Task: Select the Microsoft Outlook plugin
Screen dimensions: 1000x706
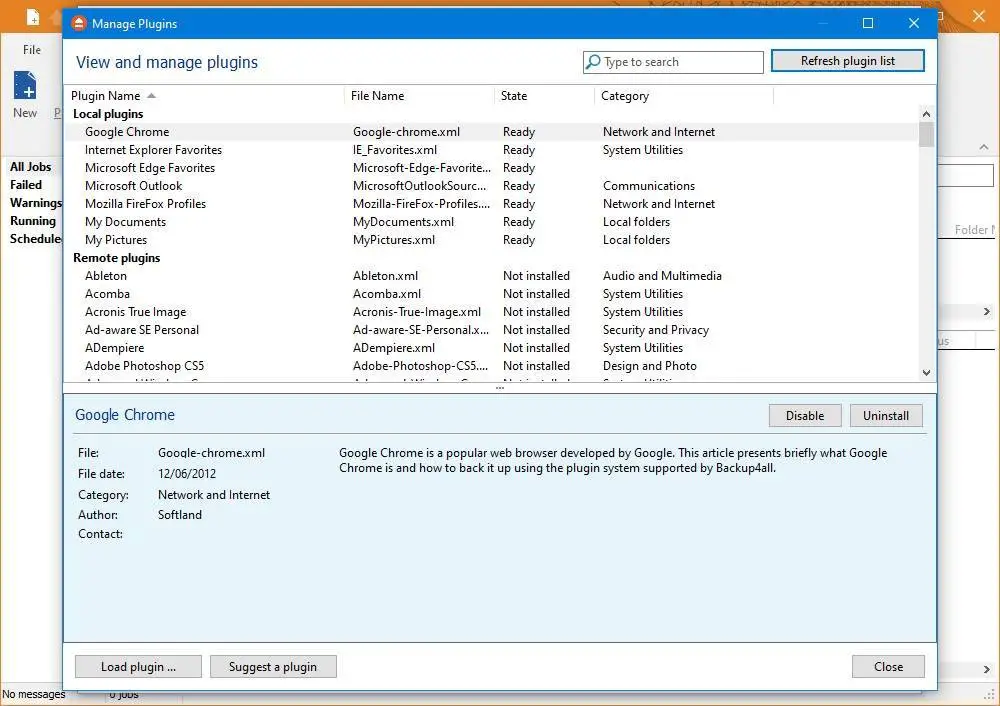Action: (x=492, y=186)
